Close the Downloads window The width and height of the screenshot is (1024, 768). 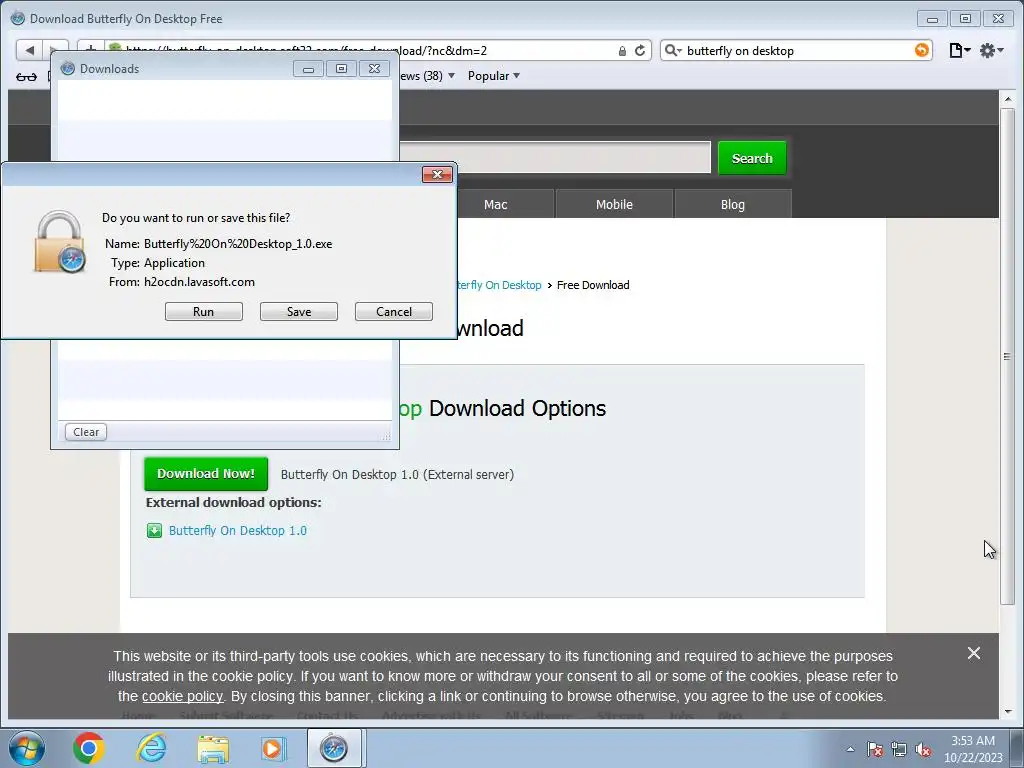pyautogui.click(x=374, y=69)
